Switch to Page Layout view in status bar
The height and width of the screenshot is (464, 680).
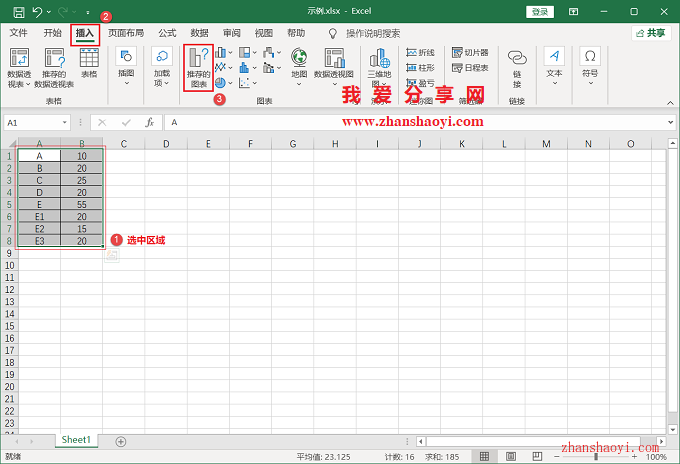coord(511,456)
